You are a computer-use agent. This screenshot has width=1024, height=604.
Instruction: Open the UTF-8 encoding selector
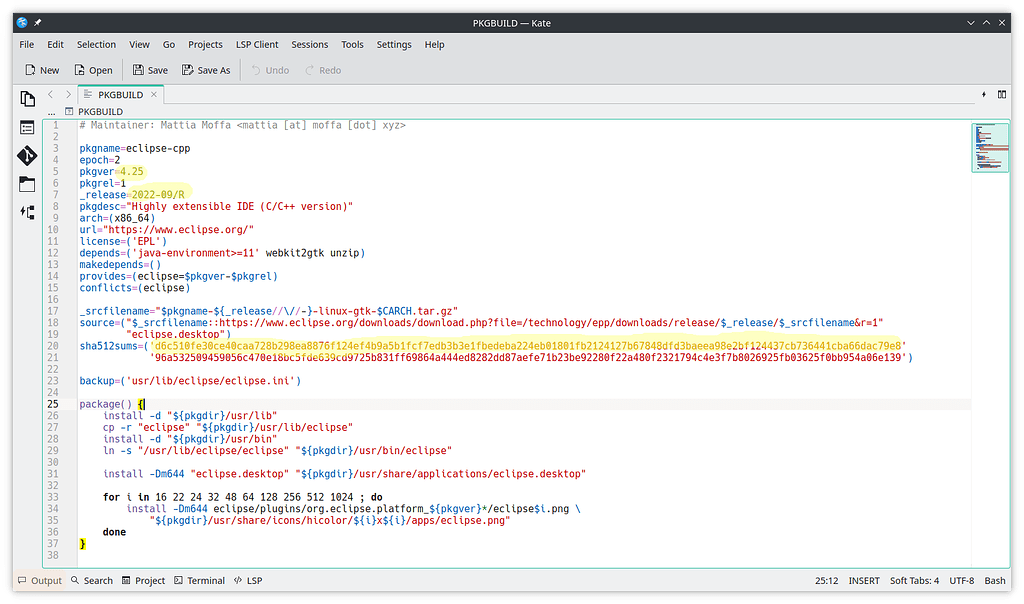pos(961,580)
